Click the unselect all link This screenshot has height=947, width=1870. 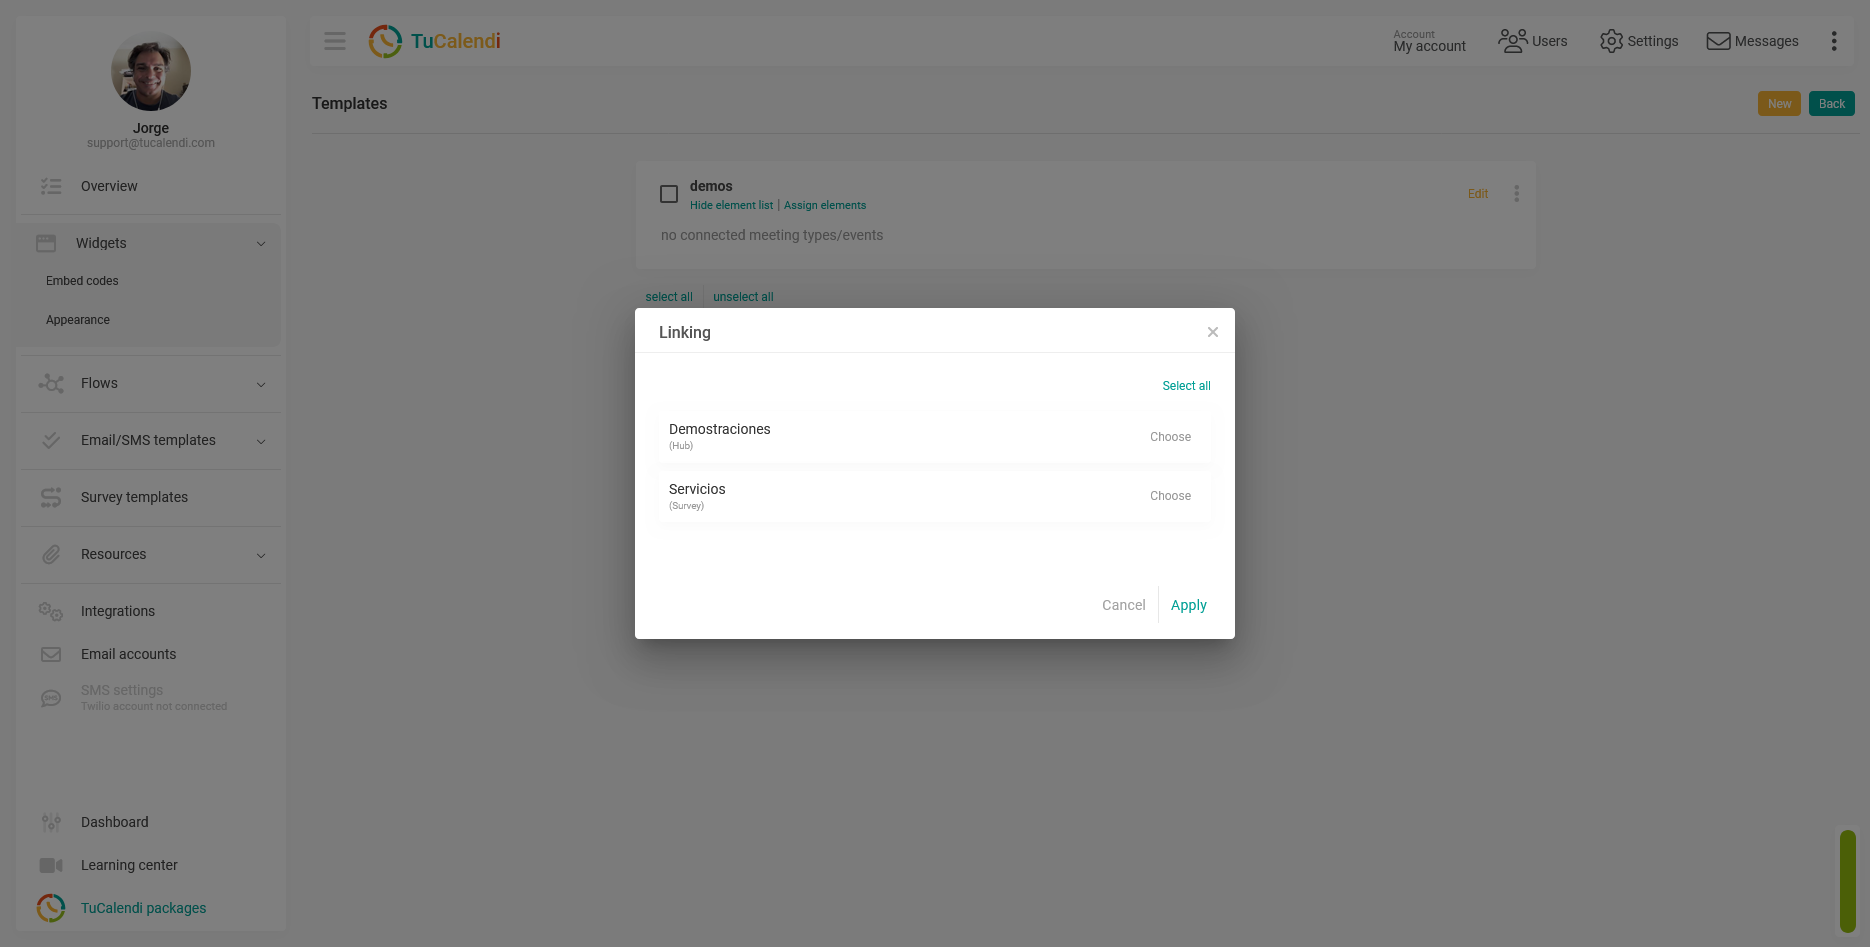[x=743, y=297]
